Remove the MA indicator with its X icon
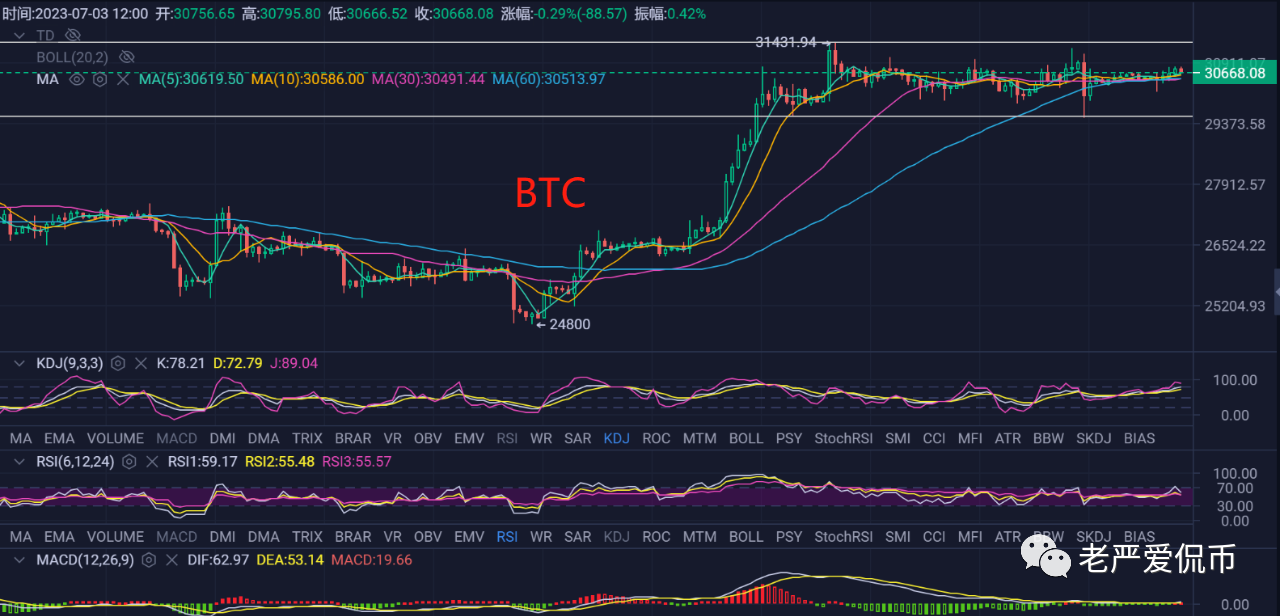This screenshot has width=1280, height=616. (x=123, y=78)
